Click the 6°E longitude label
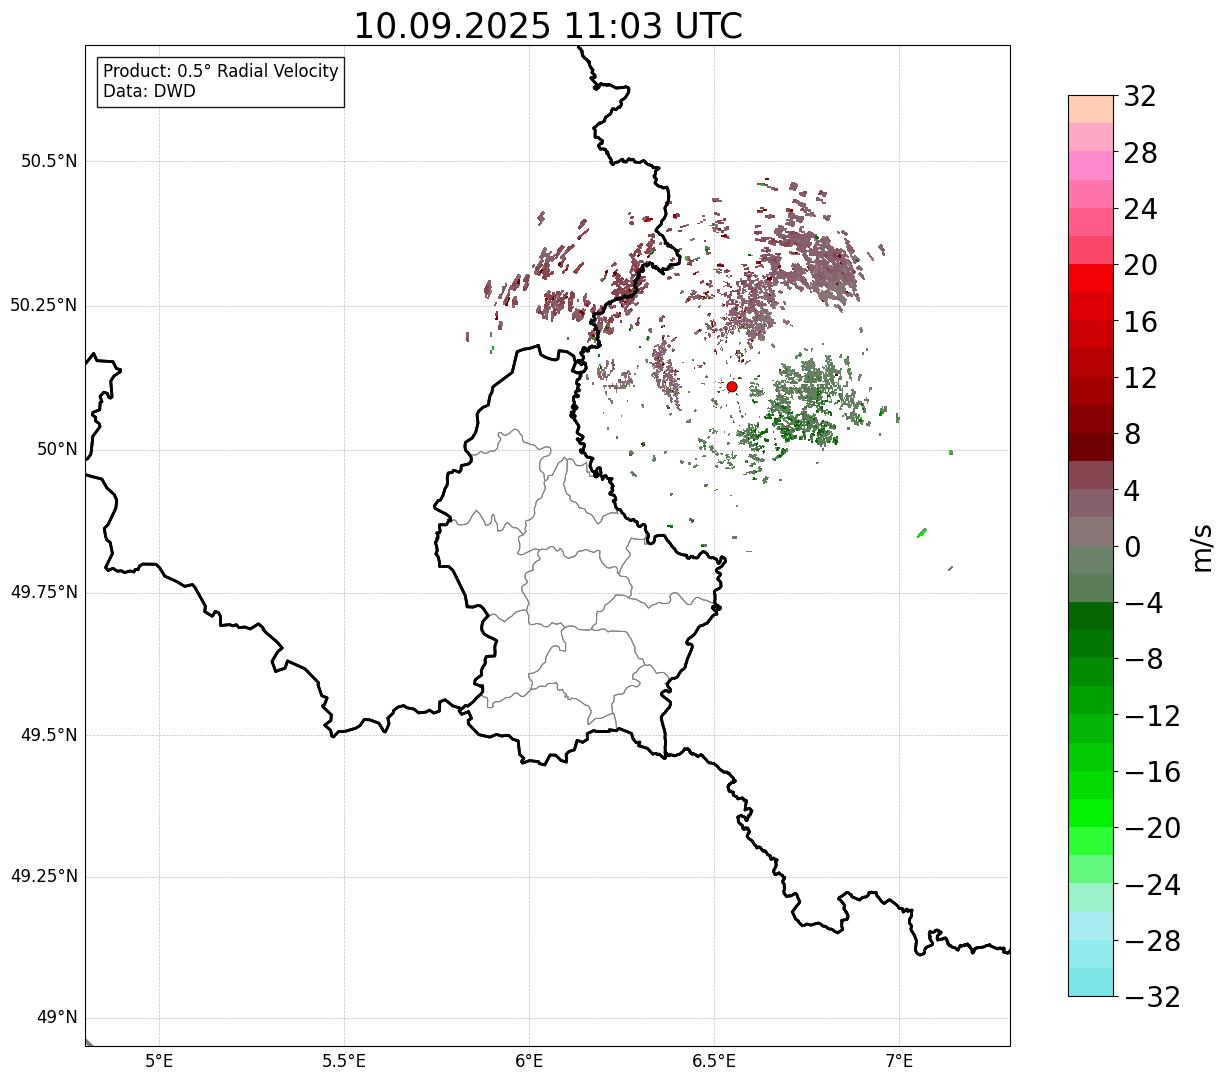Viewport: 1225px width, 1081px height. point(529,1061)
